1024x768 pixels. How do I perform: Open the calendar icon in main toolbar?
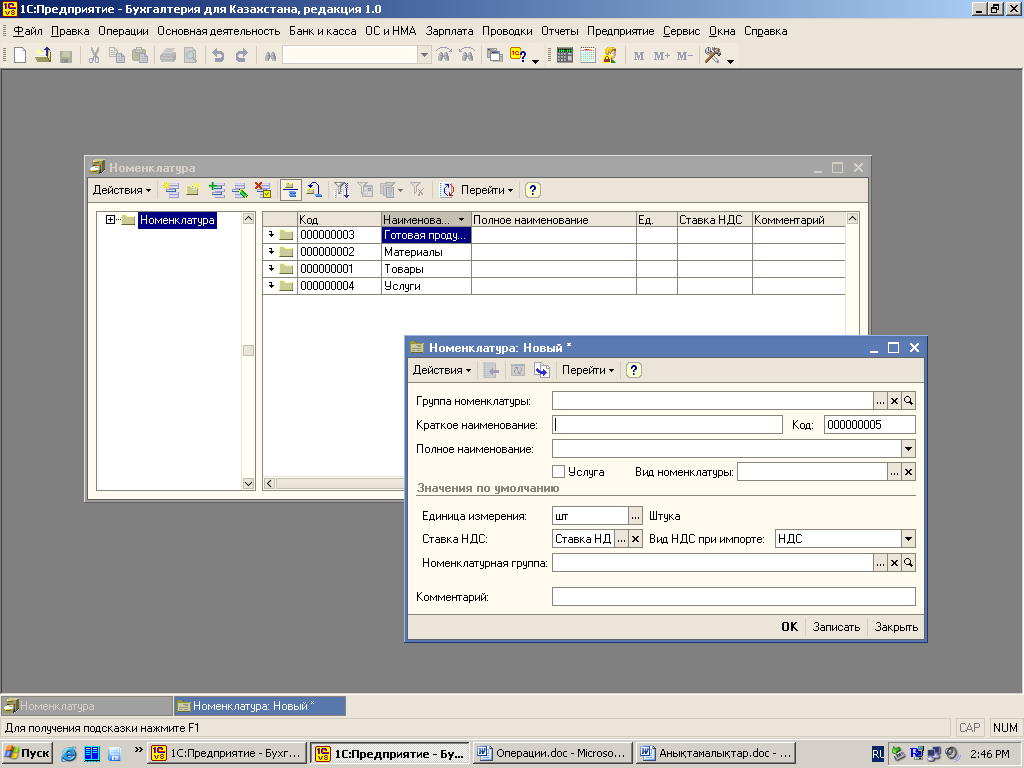(588, 56)
